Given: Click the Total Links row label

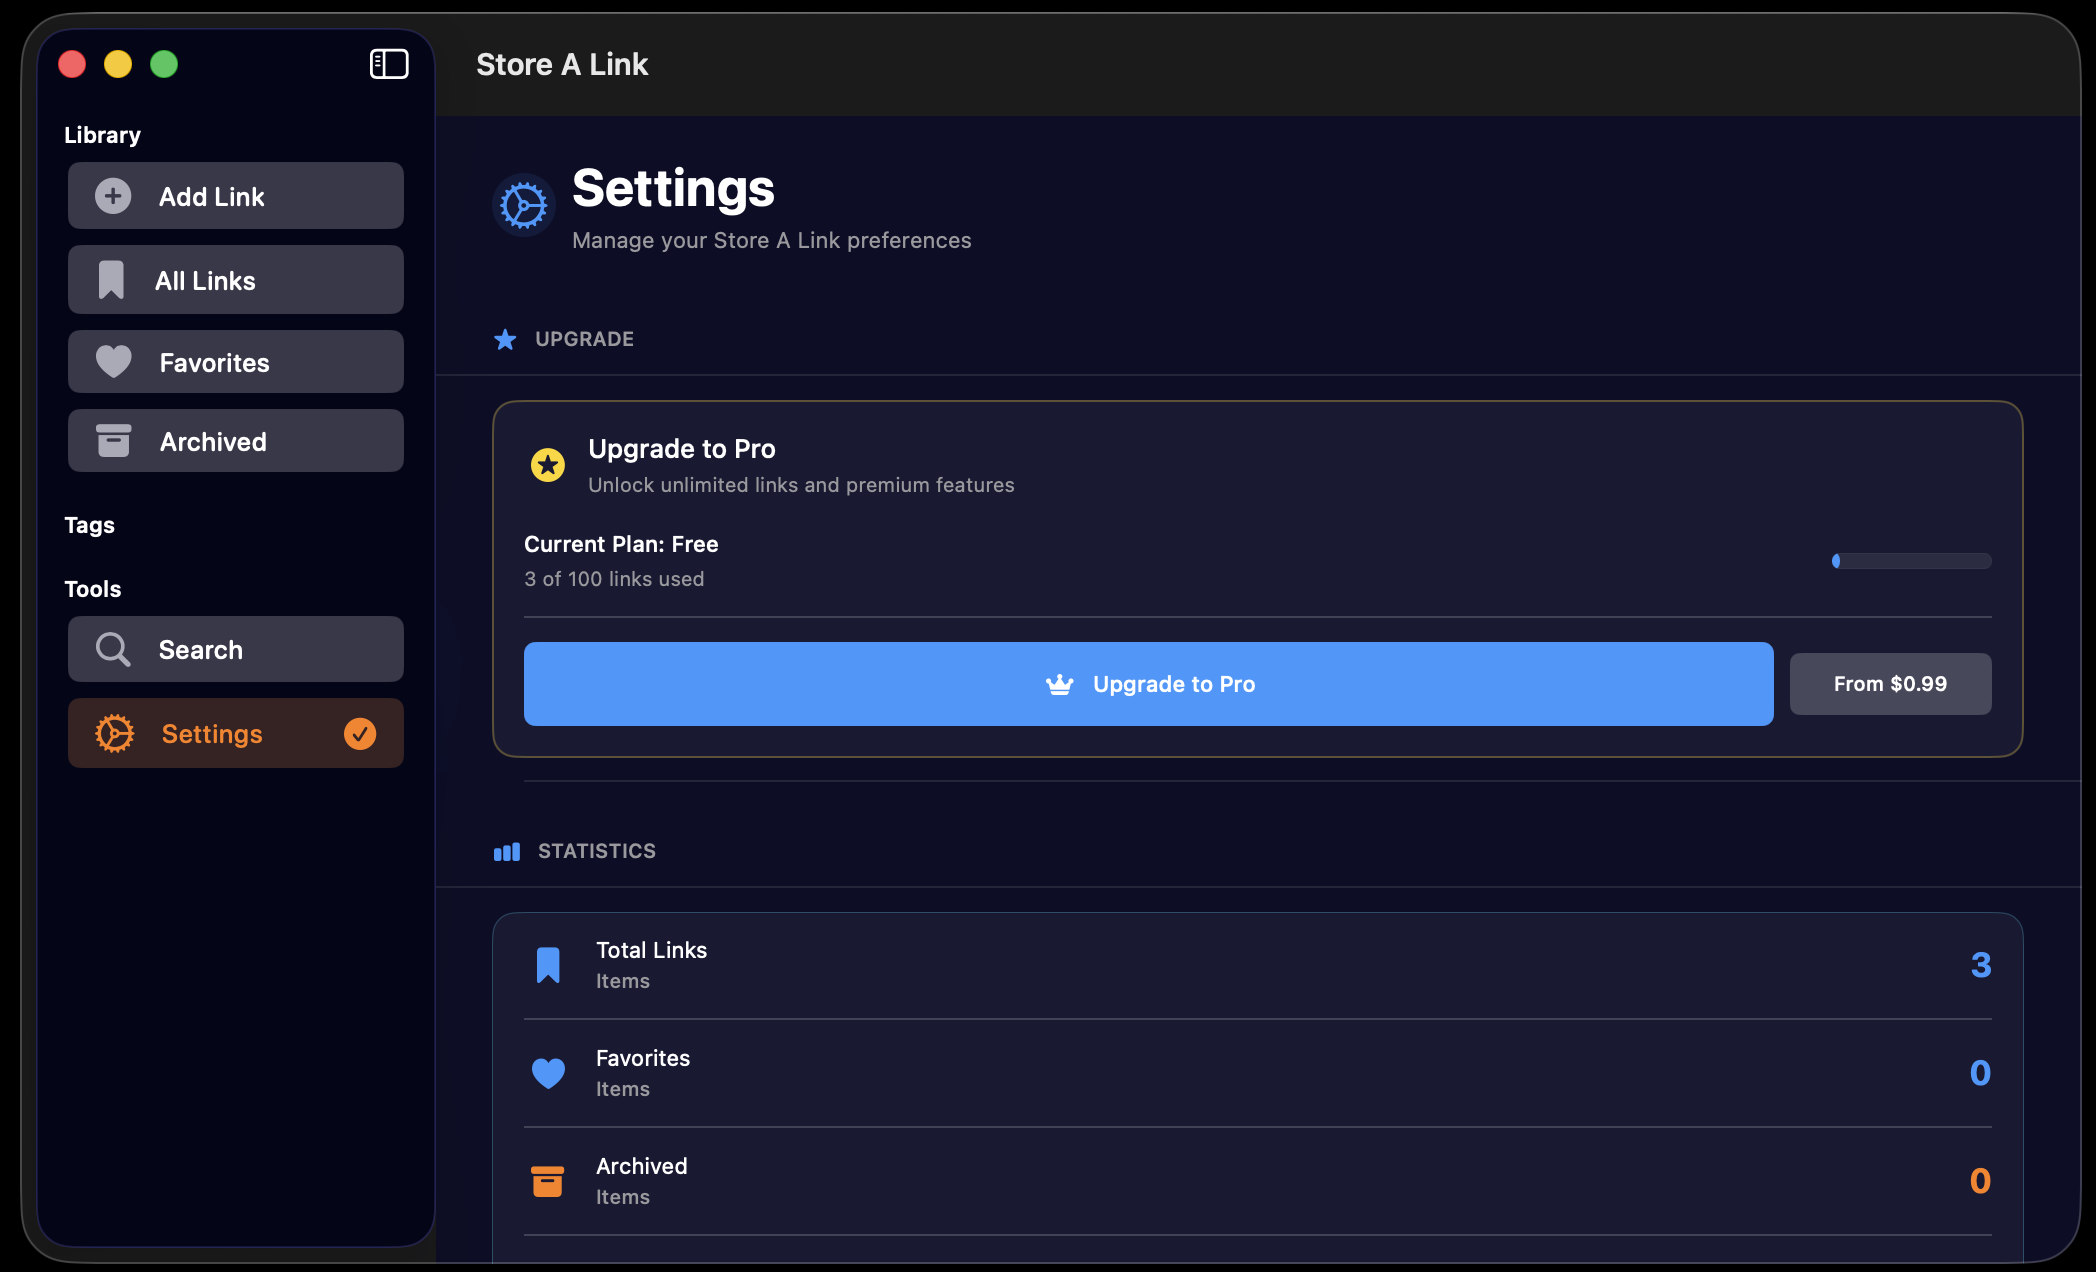Looking at the screenshot, I should (651, 950).
